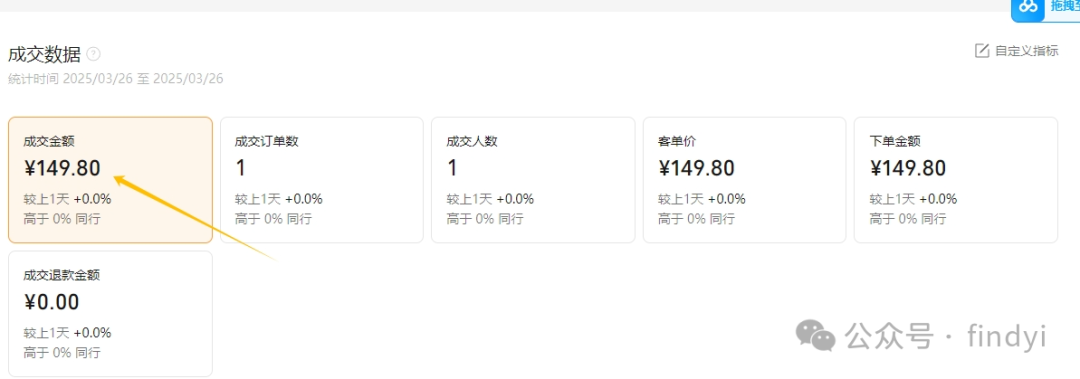The image size is (1080, 379).
Task: Click ¥149.80 value under 客单价
Action: pos(696,168)
